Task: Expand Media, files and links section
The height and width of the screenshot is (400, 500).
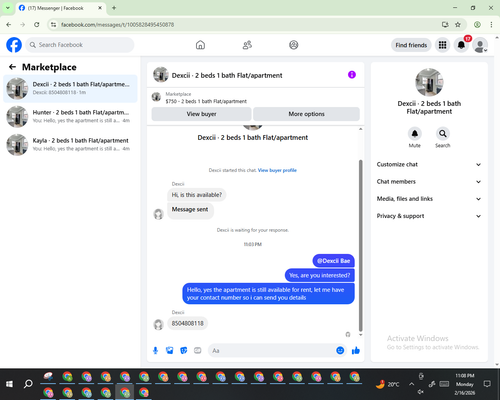Action: pos(429,199)
